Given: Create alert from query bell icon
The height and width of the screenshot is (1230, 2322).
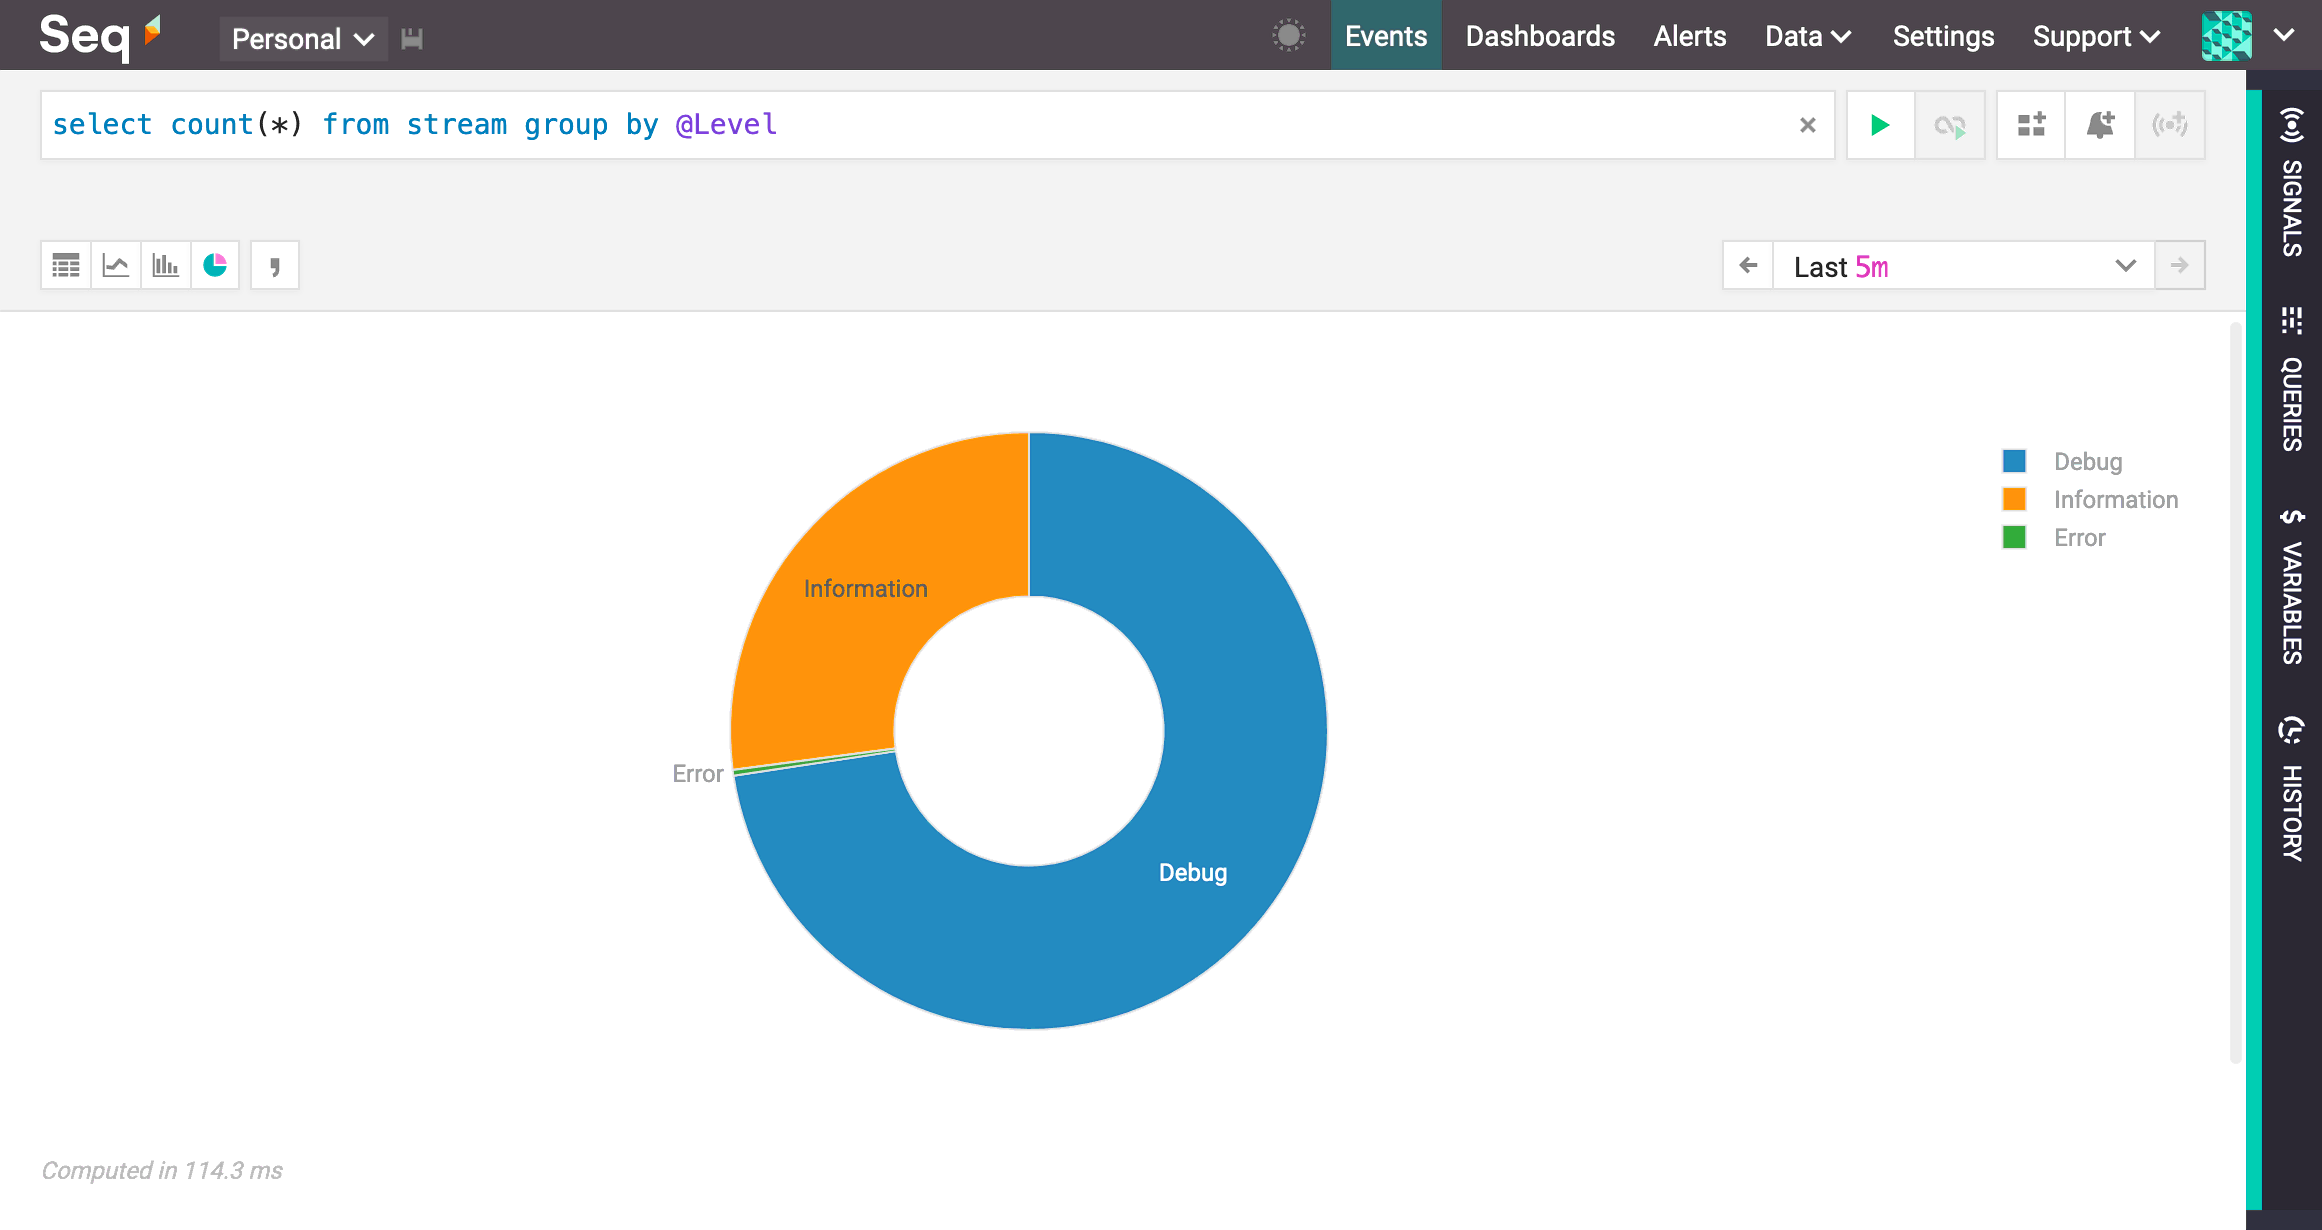Looking at the screenshot, I should pos(2100,125).
